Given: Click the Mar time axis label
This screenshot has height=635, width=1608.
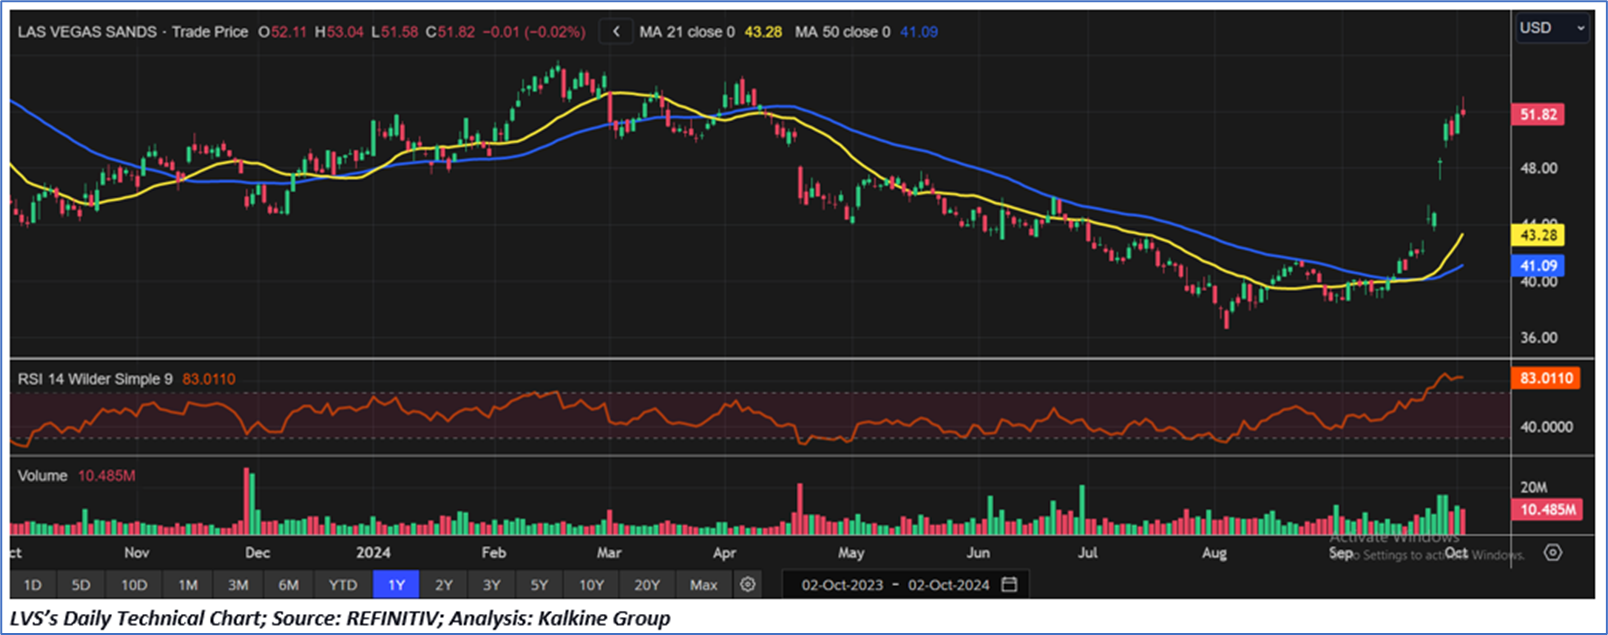Looking at the screenshot, I should pyautogui.click(x=609, y=553).
